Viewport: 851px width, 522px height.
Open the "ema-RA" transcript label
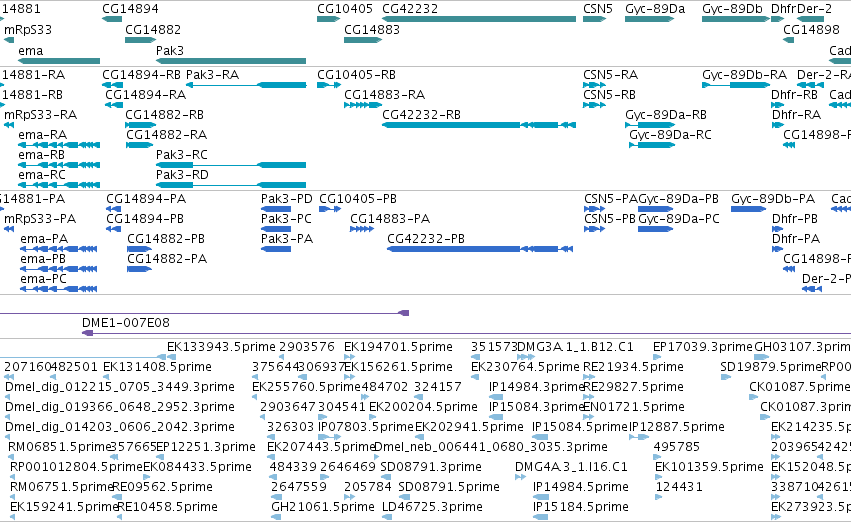point(42,135)
